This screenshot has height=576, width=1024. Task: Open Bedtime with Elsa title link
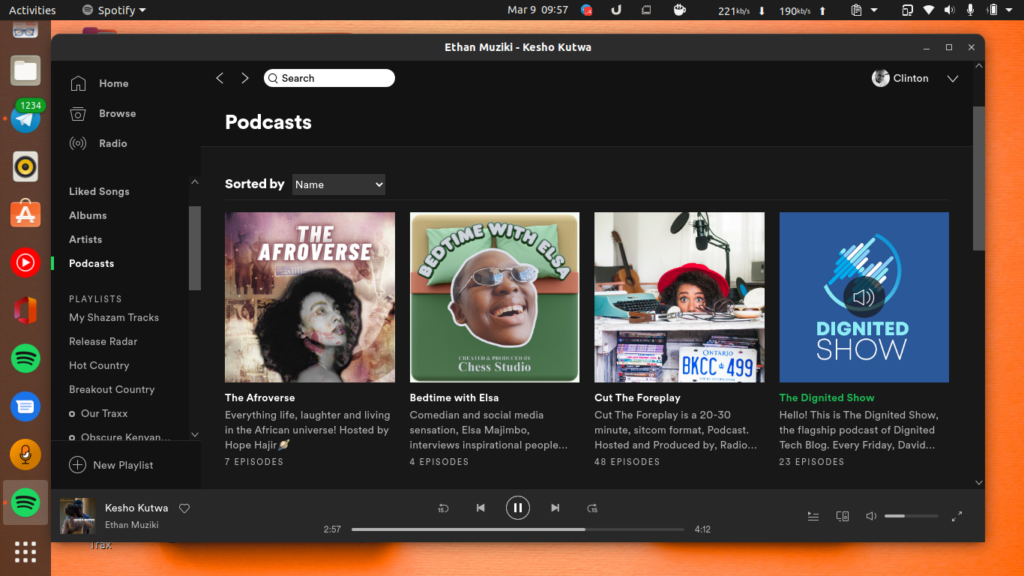454,398
